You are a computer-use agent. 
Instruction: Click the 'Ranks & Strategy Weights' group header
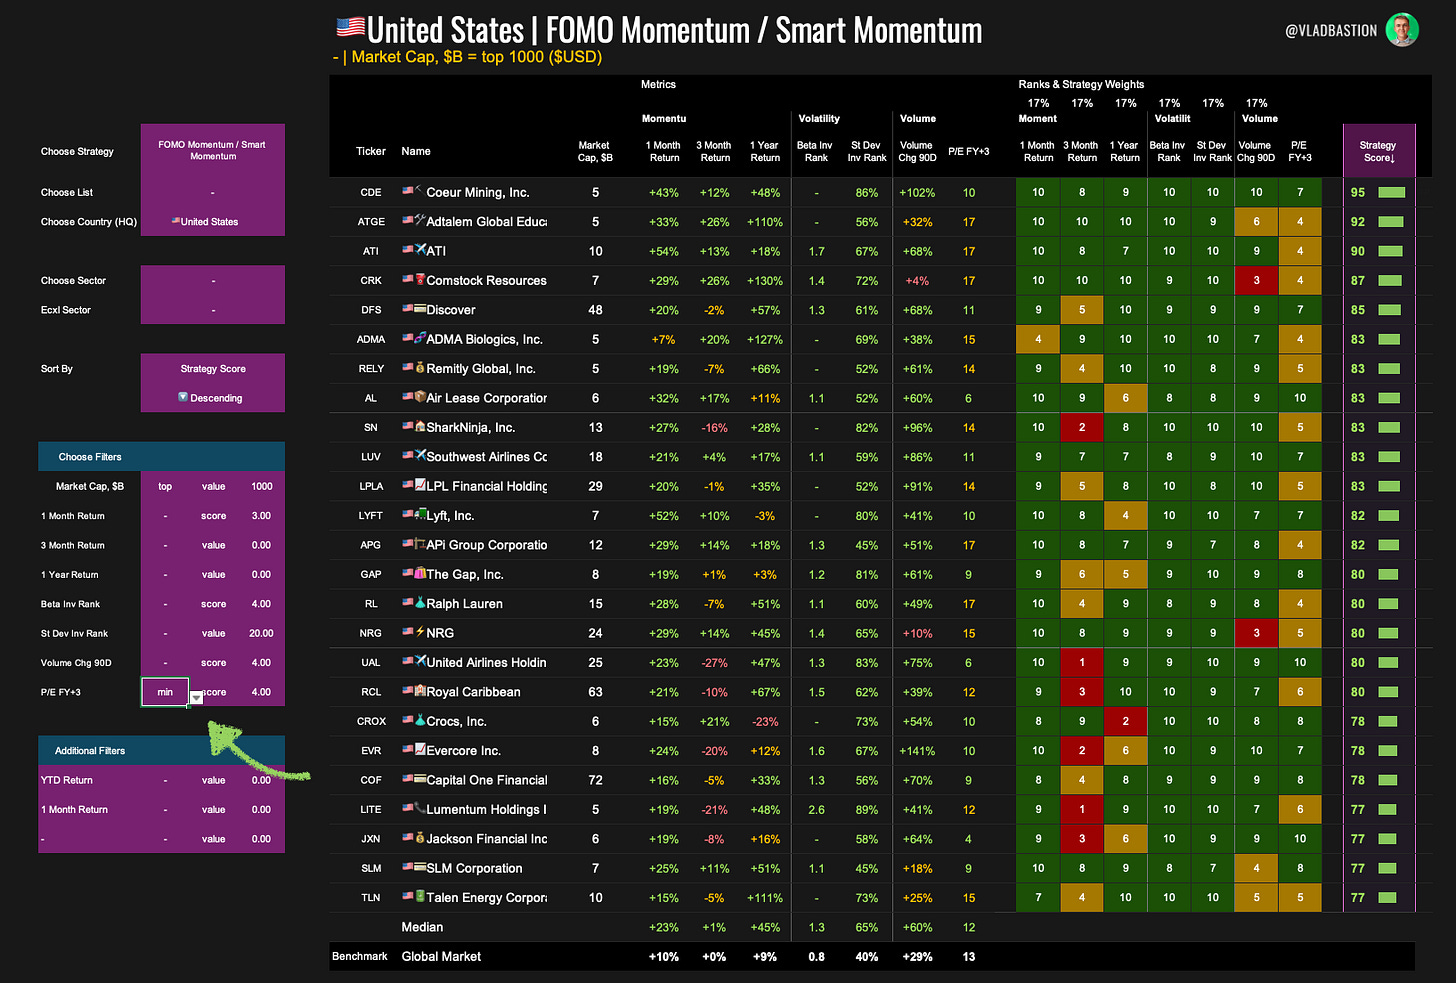point(1081,84)
